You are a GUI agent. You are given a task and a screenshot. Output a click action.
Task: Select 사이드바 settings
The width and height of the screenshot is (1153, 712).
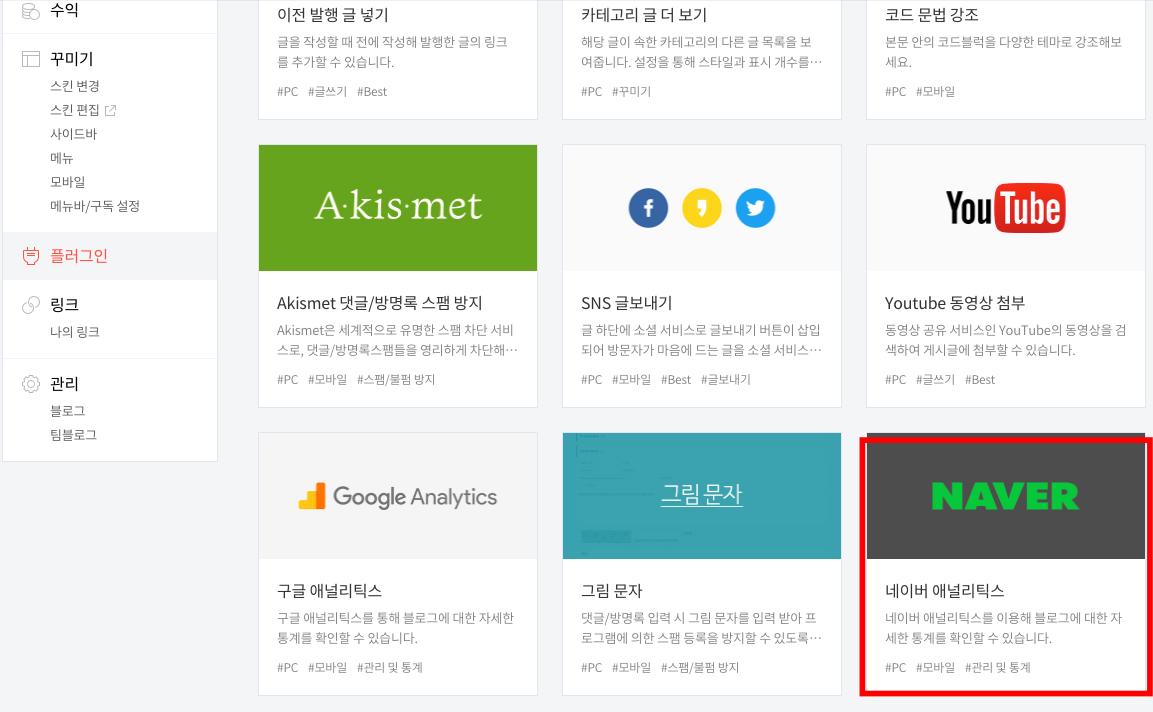[74, 134]
